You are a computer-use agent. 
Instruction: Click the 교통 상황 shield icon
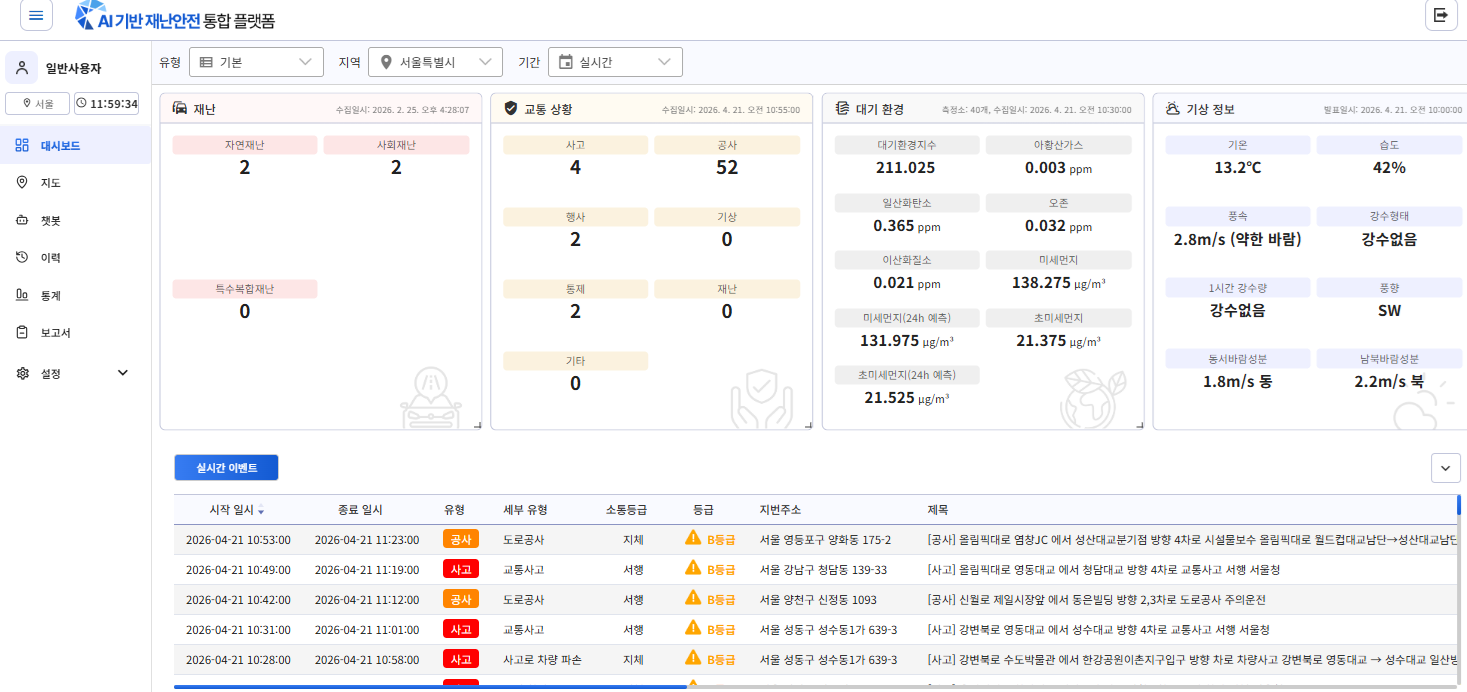click(x=511, y=108)
